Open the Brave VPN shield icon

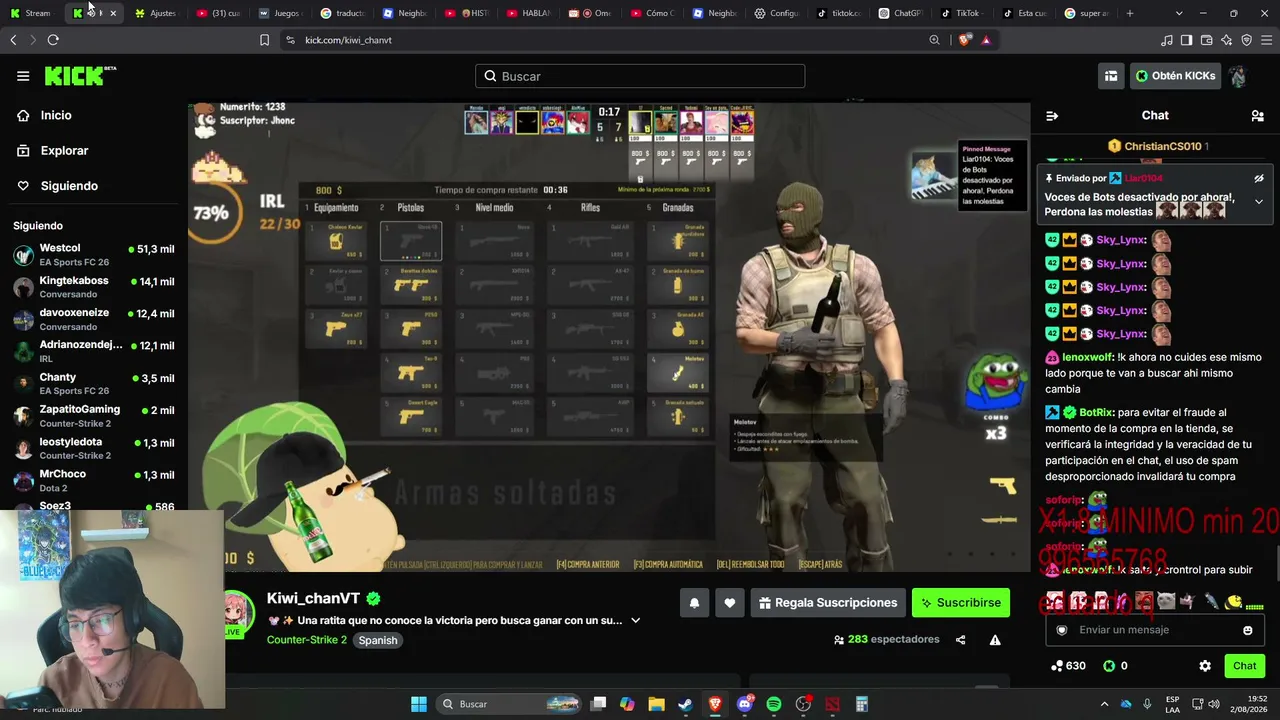1247,40
